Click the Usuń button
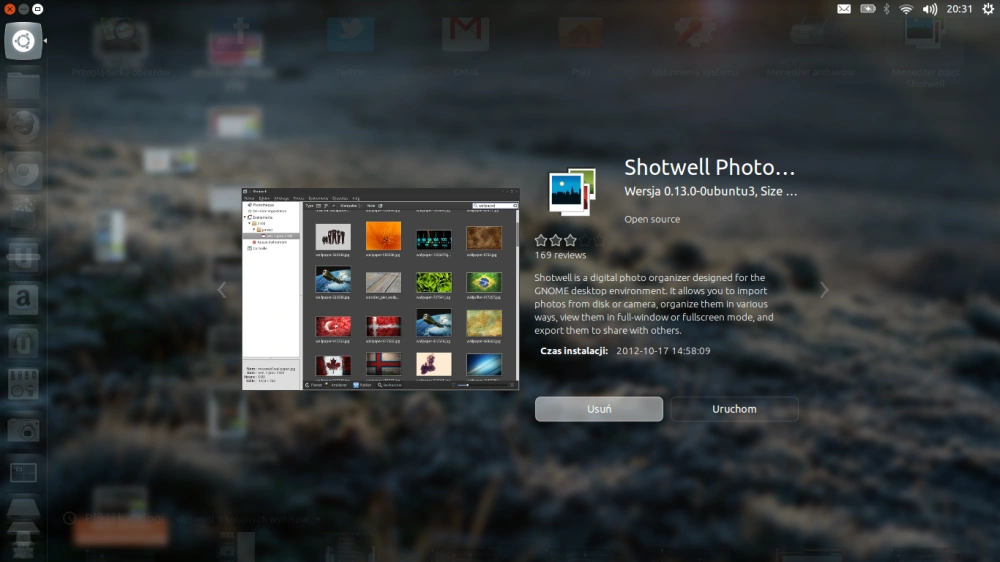 [x=598, y=409]
